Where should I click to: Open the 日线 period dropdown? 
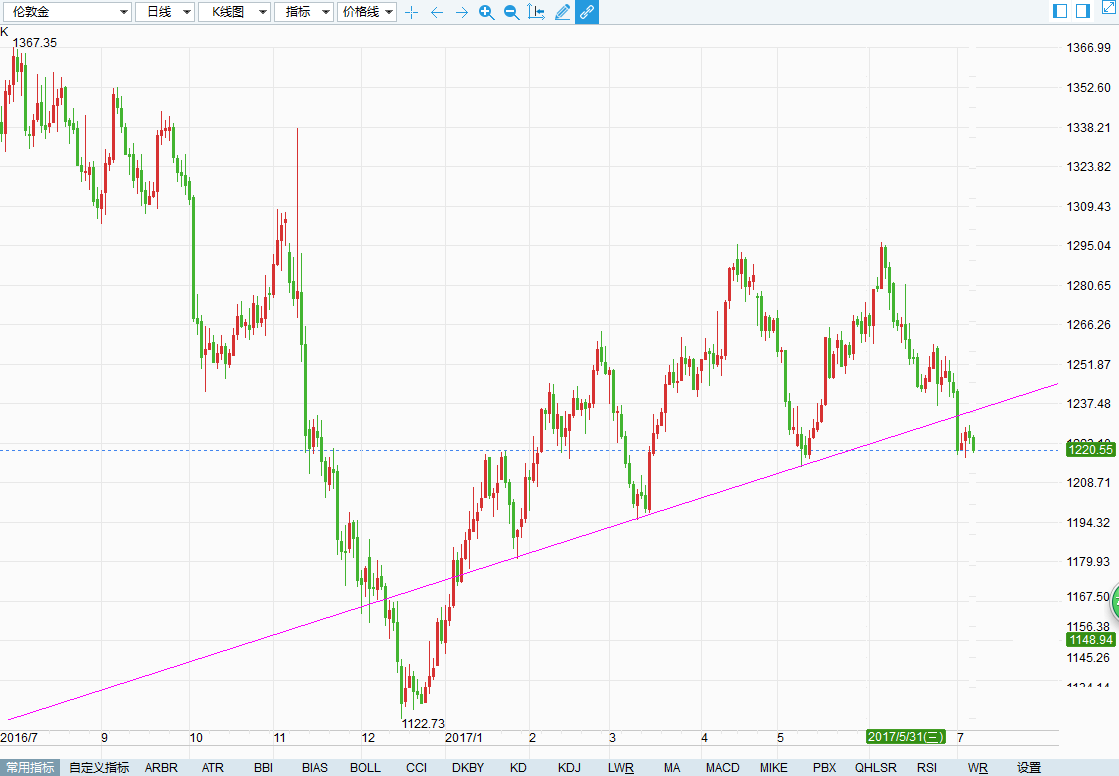pyautogui.click(x=165, y=12)
